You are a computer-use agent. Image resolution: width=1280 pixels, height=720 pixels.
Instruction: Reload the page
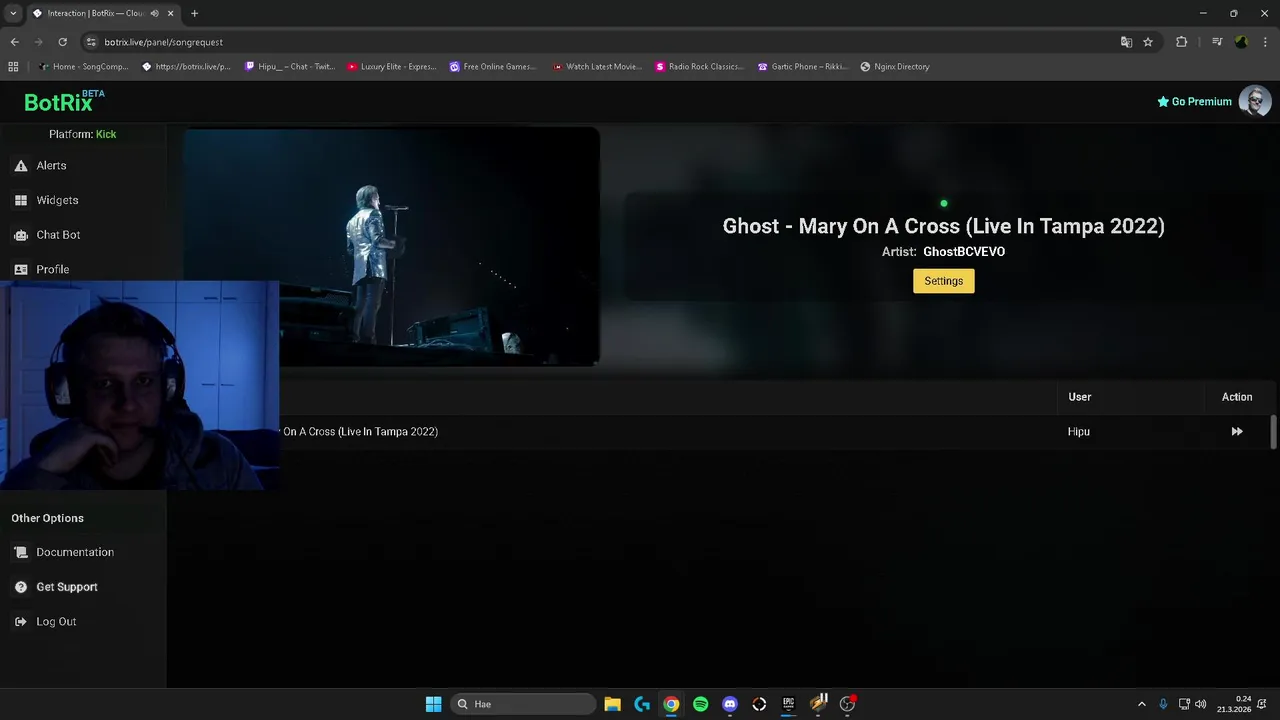[62, 42]
